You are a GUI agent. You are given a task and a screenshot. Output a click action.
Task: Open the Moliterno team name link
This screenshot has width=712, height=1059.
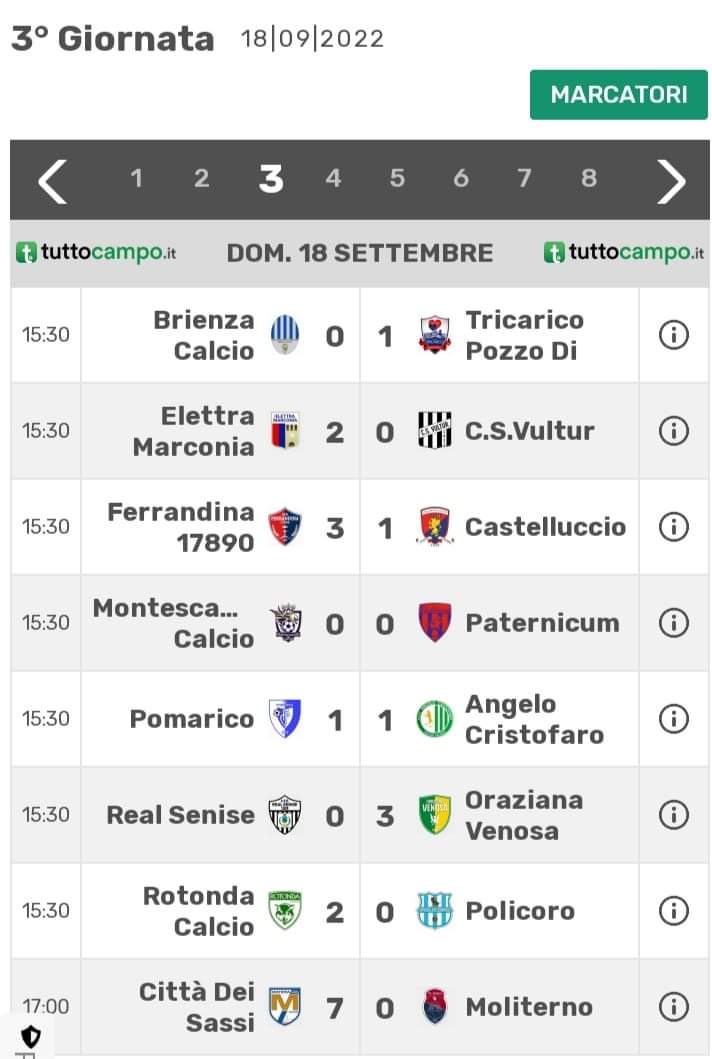click(529, 1006)
